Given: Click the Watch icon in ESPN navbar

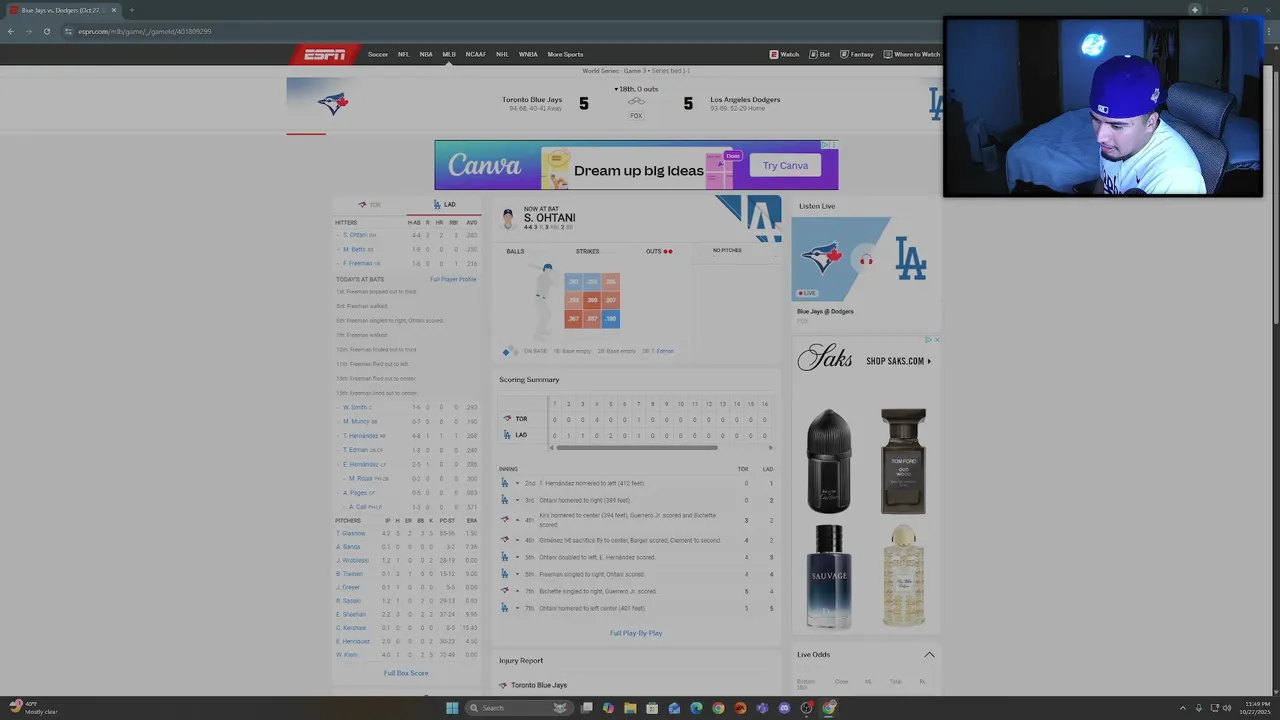Looking at the screenshot, I should click(x=774, y=54).
